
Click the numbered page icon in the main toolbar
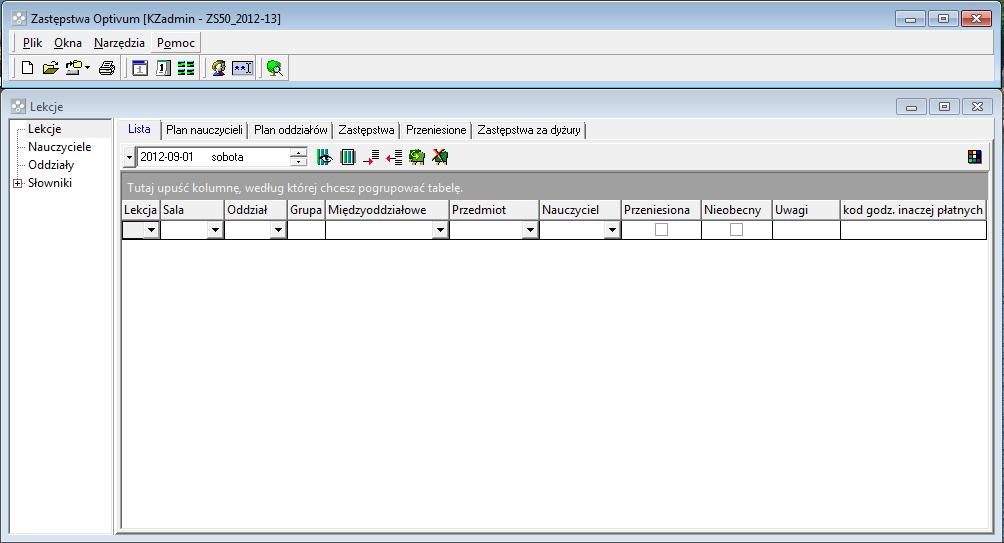coord(163,68)
